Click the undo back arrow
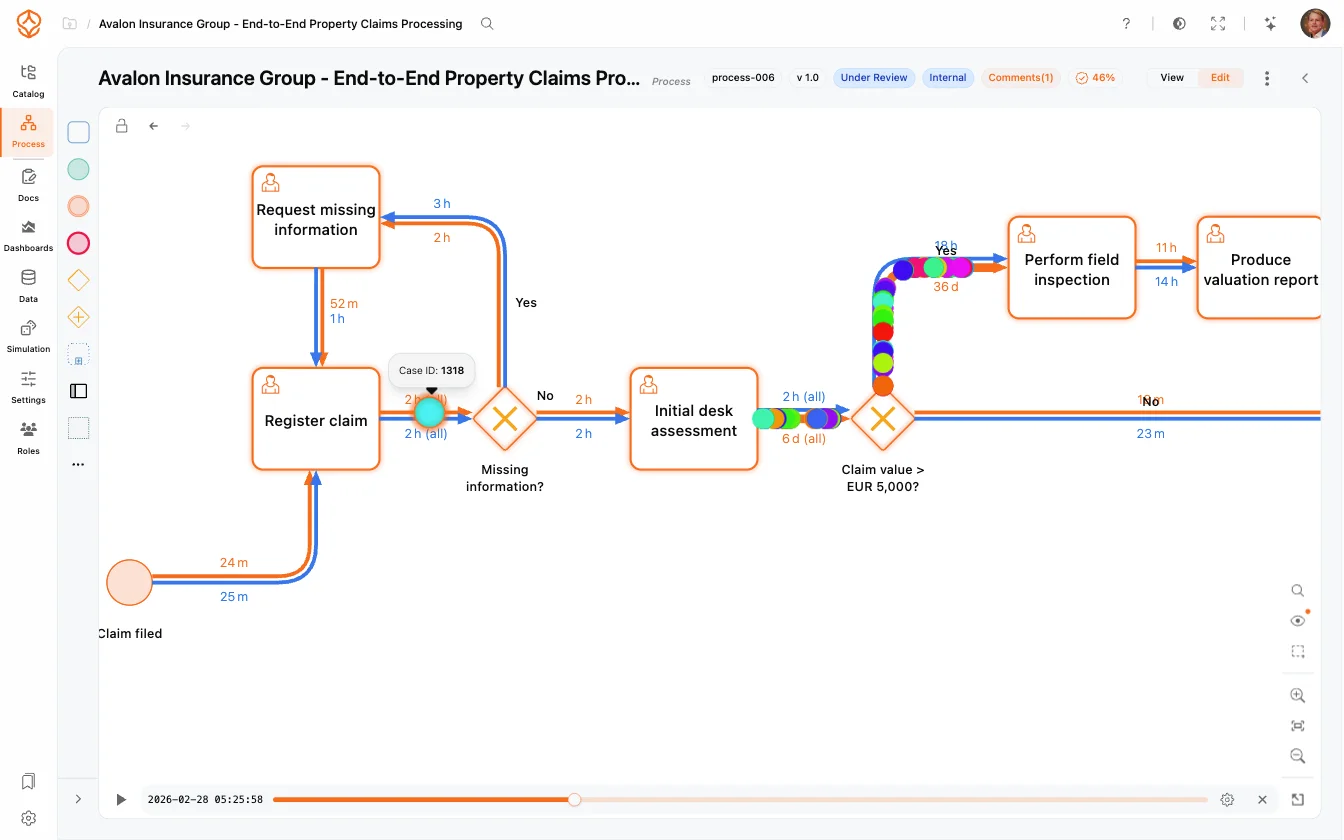This screenshot has width=1344, height=840. click(x=153, y=126)
